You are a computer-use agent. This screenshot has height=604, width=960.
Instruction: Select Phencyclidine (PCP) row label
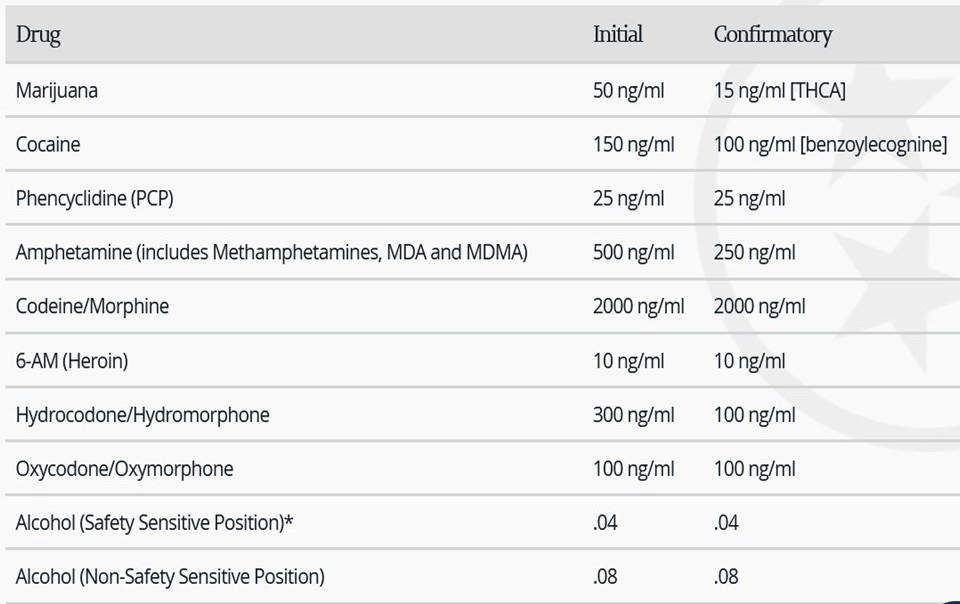94,198
